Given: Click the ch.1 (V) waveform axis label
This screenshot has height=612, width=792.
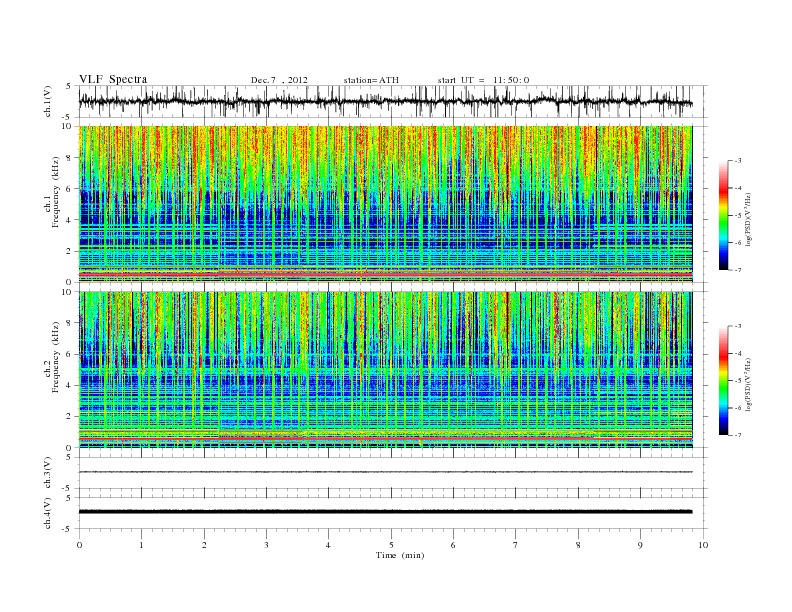Looking at the screenshot, I should [48, 101].
